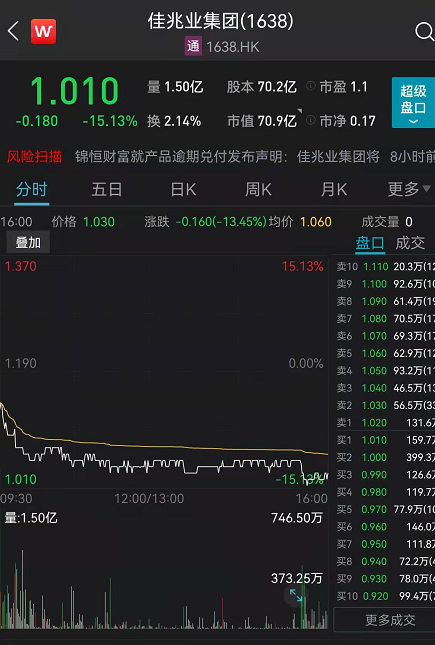Open 更多成交 list

point(390,620)
